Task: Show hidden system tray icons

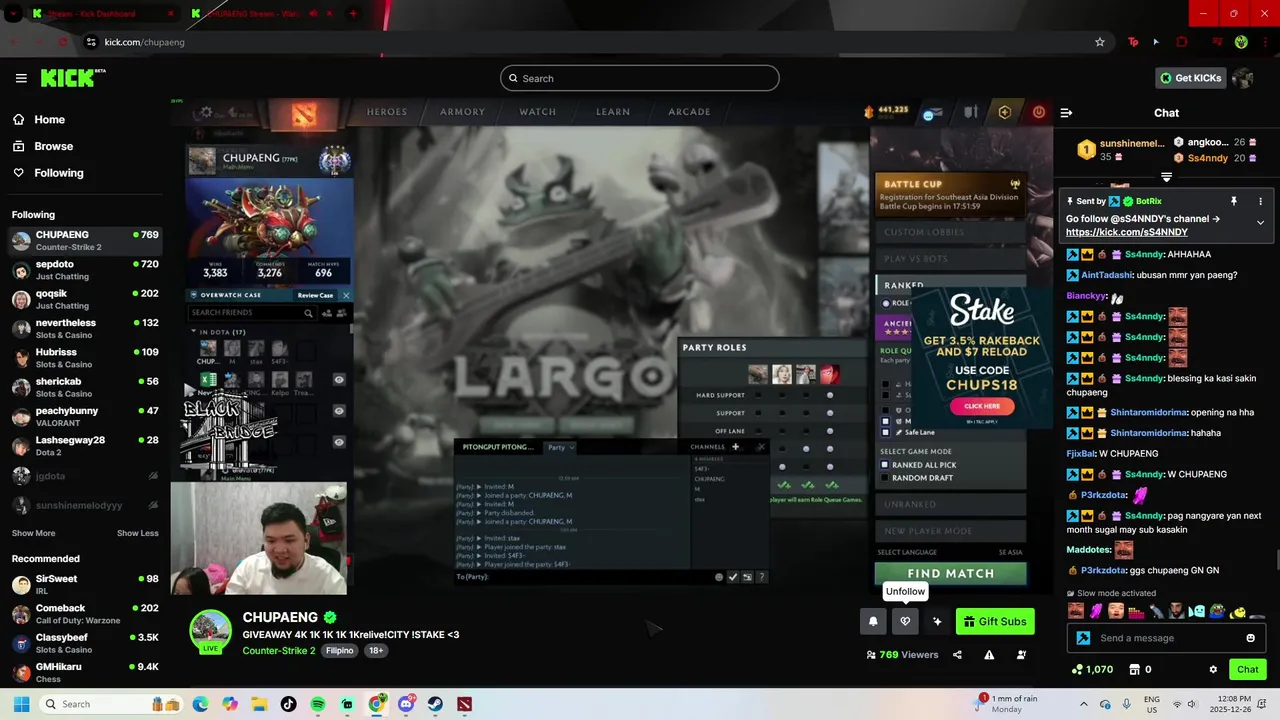Action: [x=1083, y=704]
